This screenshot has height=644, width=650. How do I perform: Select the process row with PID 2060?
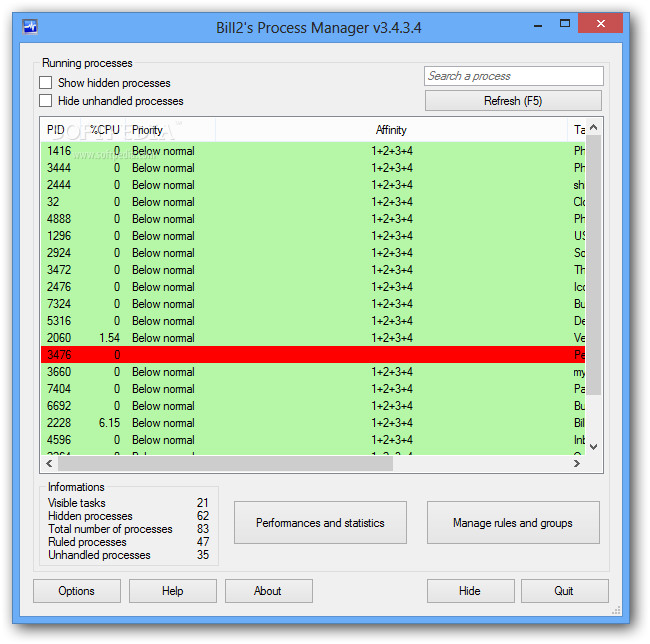click(x=313, y=338)
